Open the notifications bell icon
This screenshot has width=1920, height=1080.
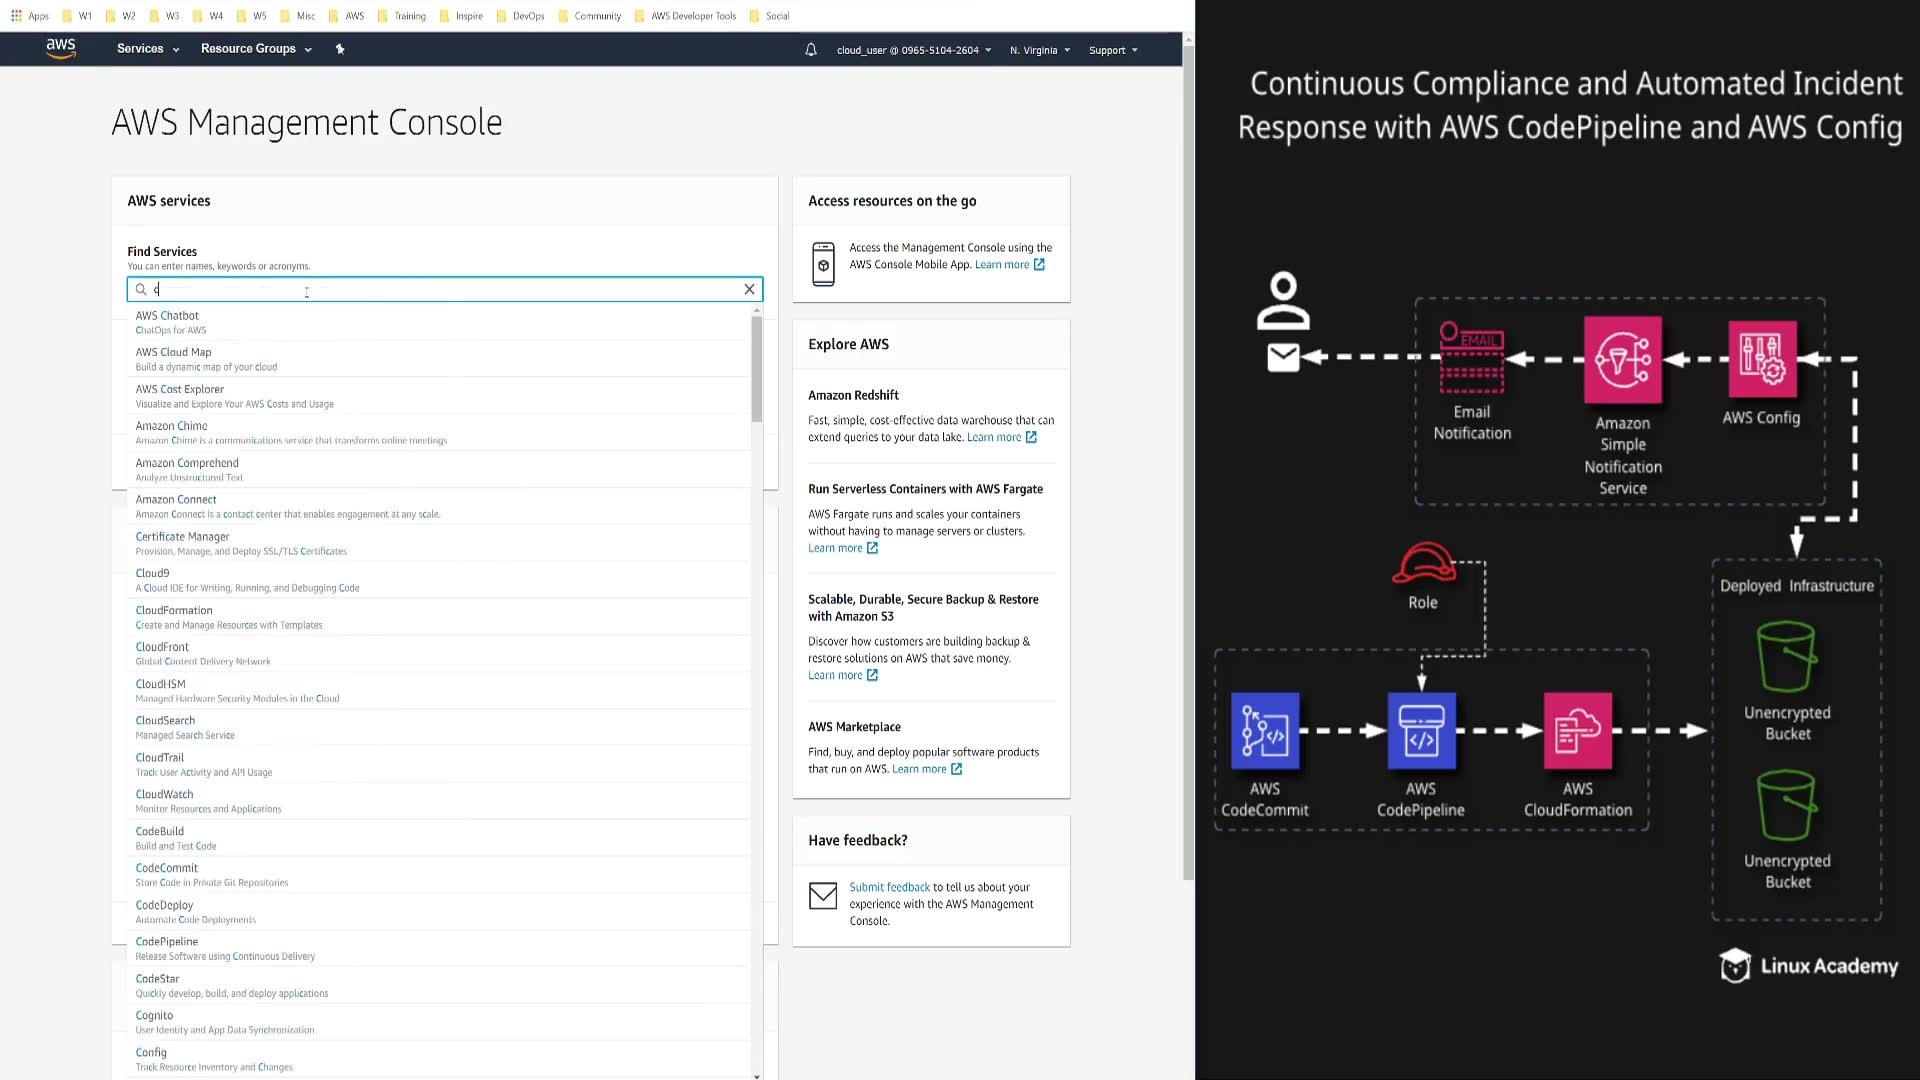coord(811,50)
